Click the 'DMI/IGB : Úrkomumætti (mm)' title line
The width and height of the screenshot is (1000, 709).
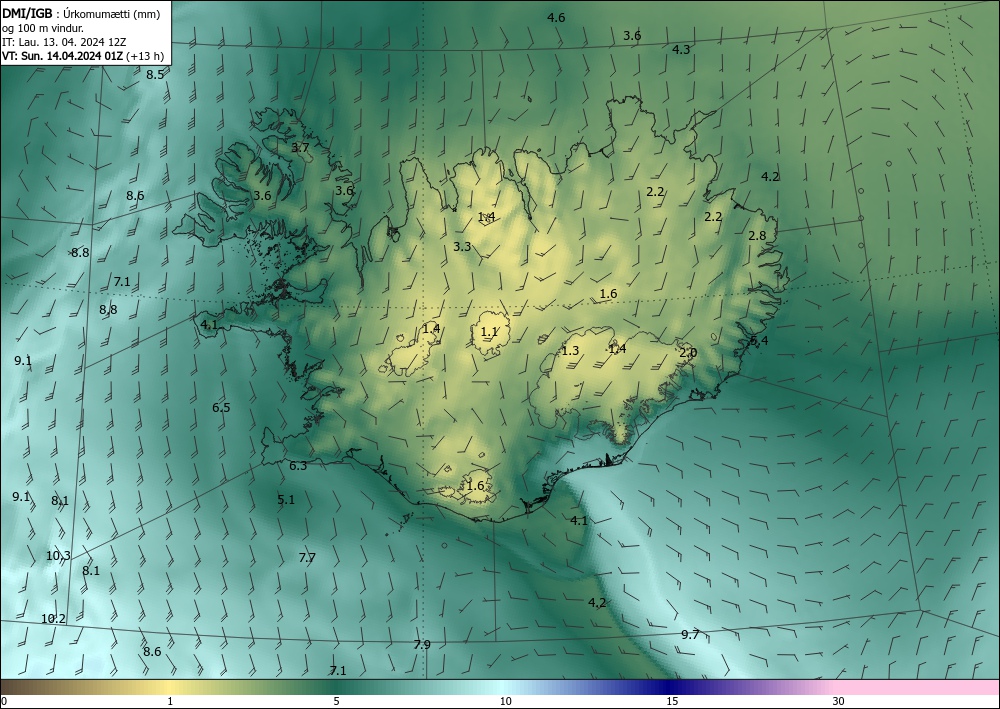coord(81,14)
